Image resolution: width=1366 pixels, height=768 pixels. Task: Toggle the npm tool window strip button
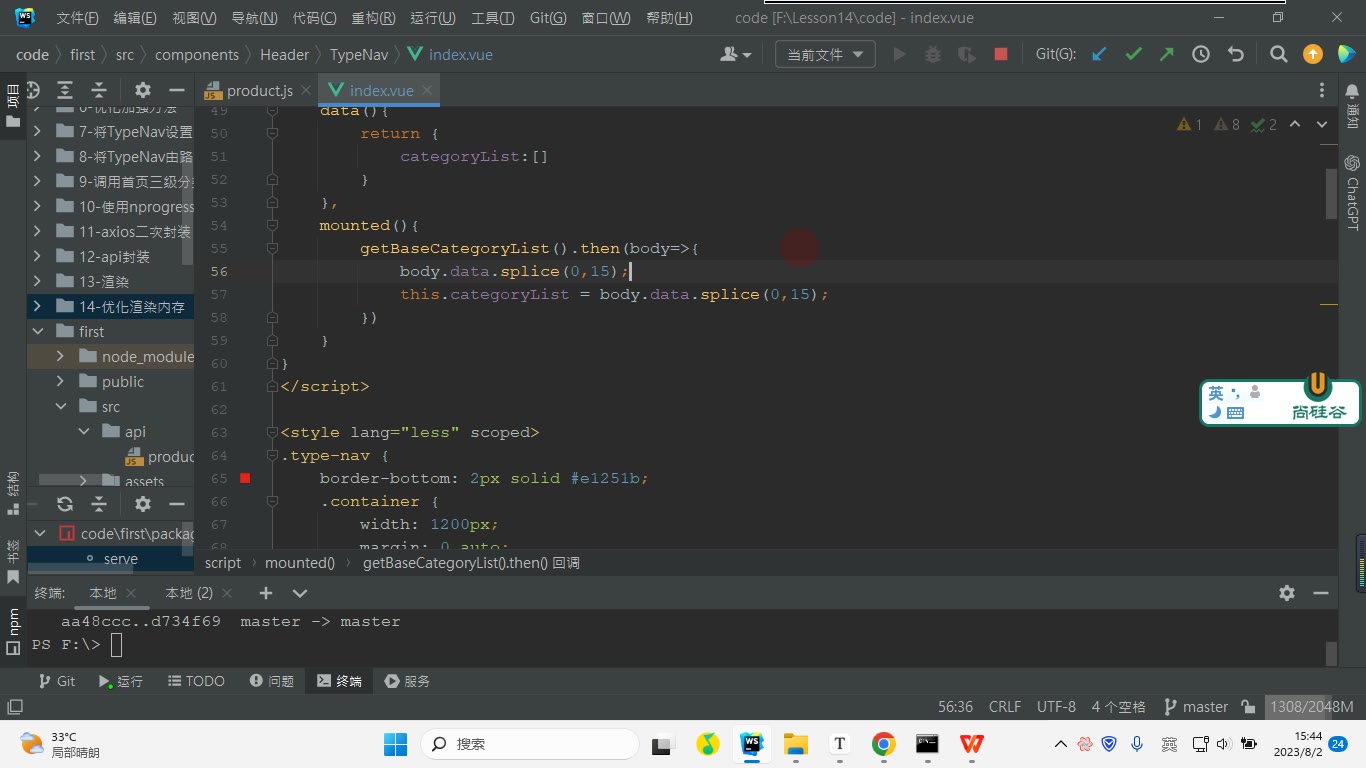13,630
